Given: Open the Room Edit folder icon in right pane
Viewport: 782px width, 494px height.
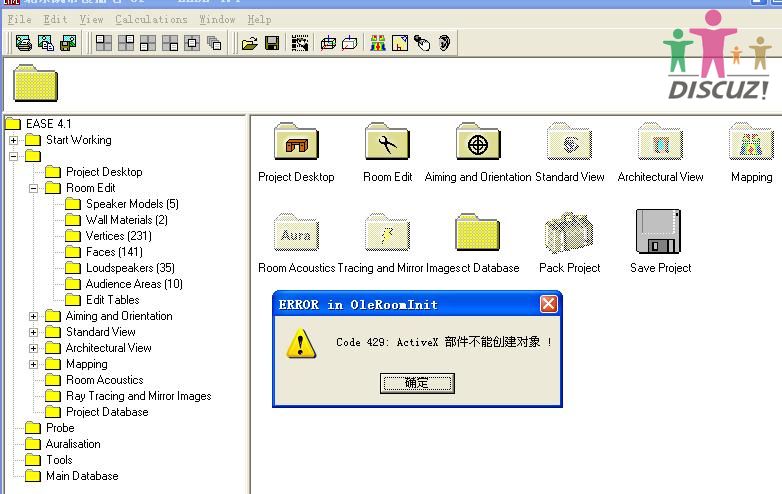Looking at the screenshot, I should tap(388, 142).
